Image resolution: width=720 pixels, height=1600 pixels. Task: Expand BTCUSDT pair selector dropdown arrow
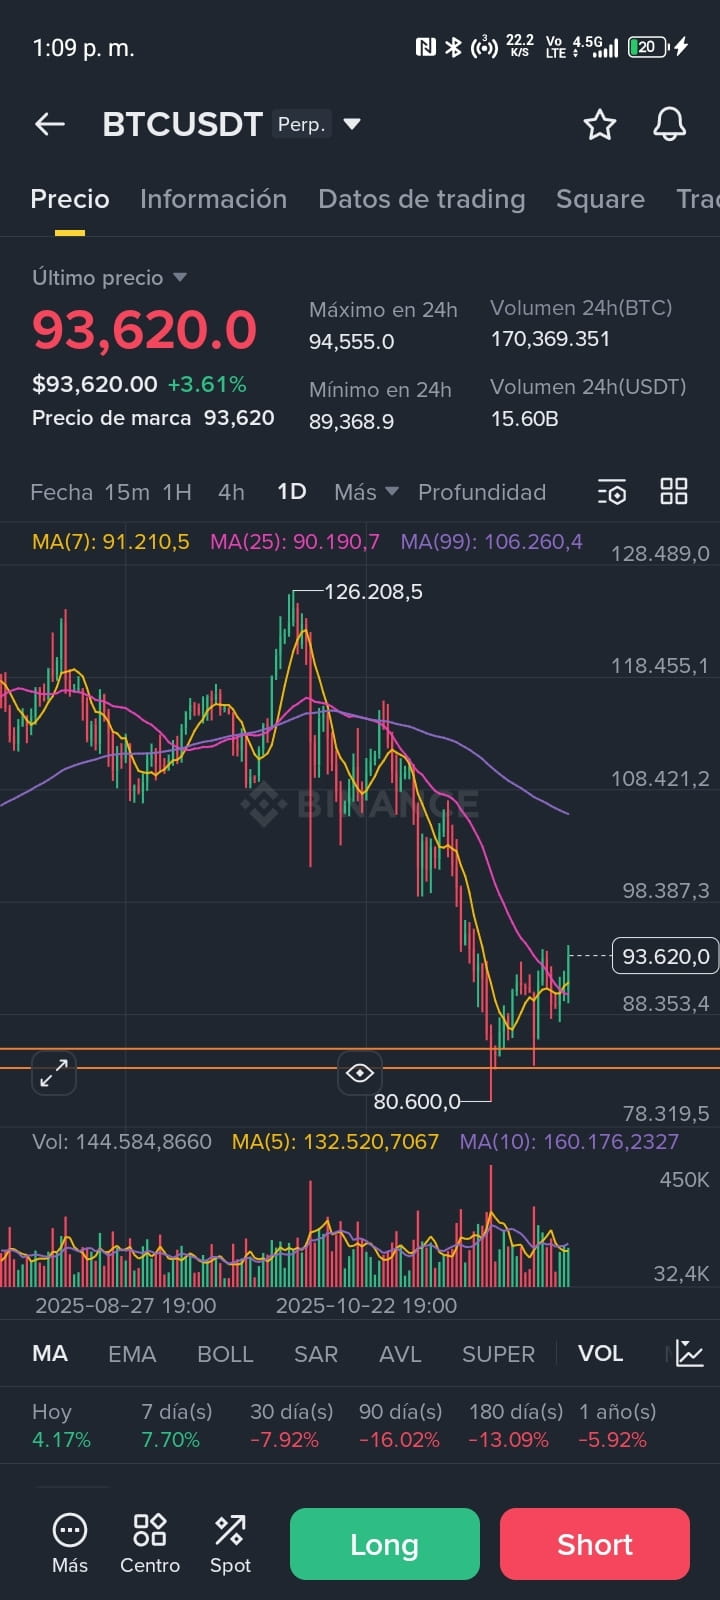[x=352, y=124]
